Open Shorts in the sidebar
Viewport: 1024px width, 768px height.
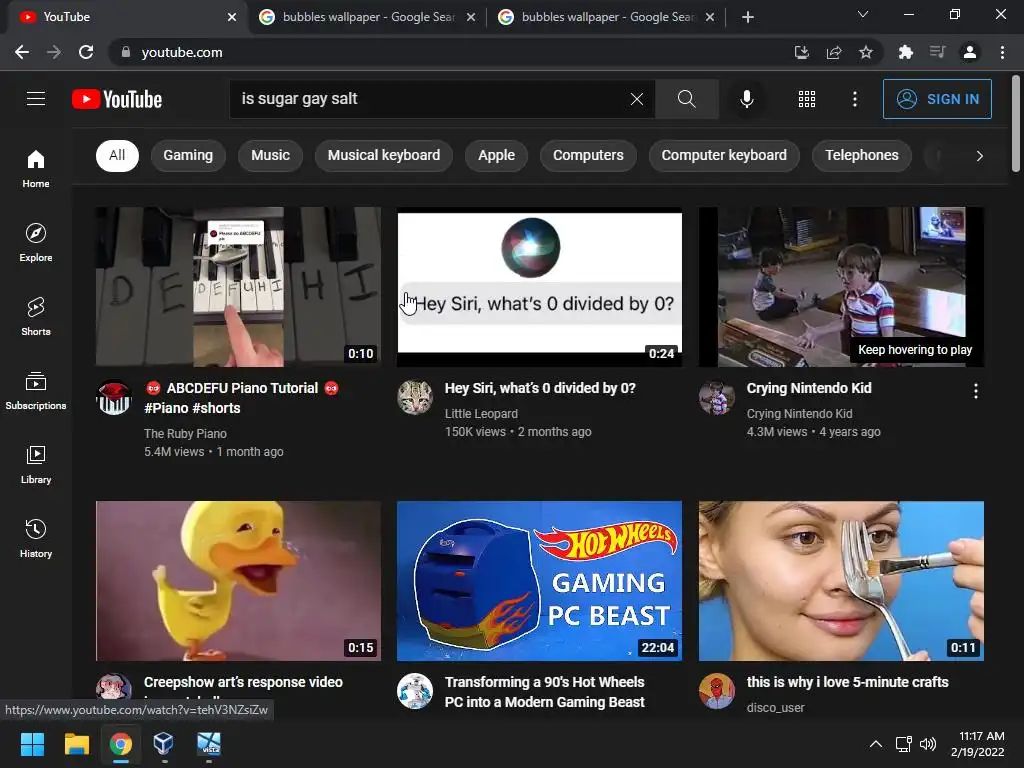pos(36,317)
